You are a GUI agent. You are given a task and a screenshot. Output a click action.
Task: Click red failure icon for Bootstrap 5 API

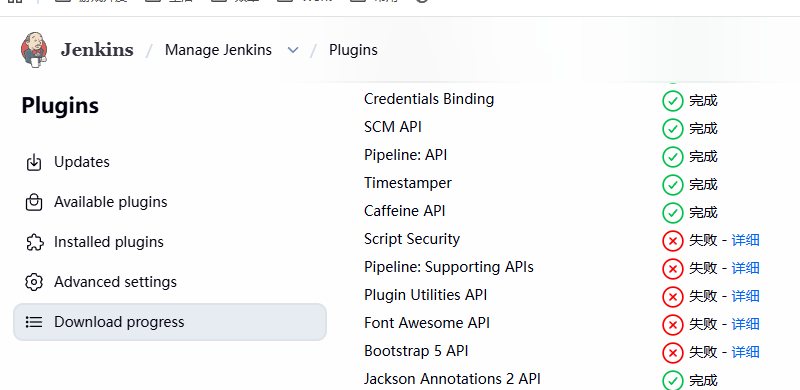672,353
